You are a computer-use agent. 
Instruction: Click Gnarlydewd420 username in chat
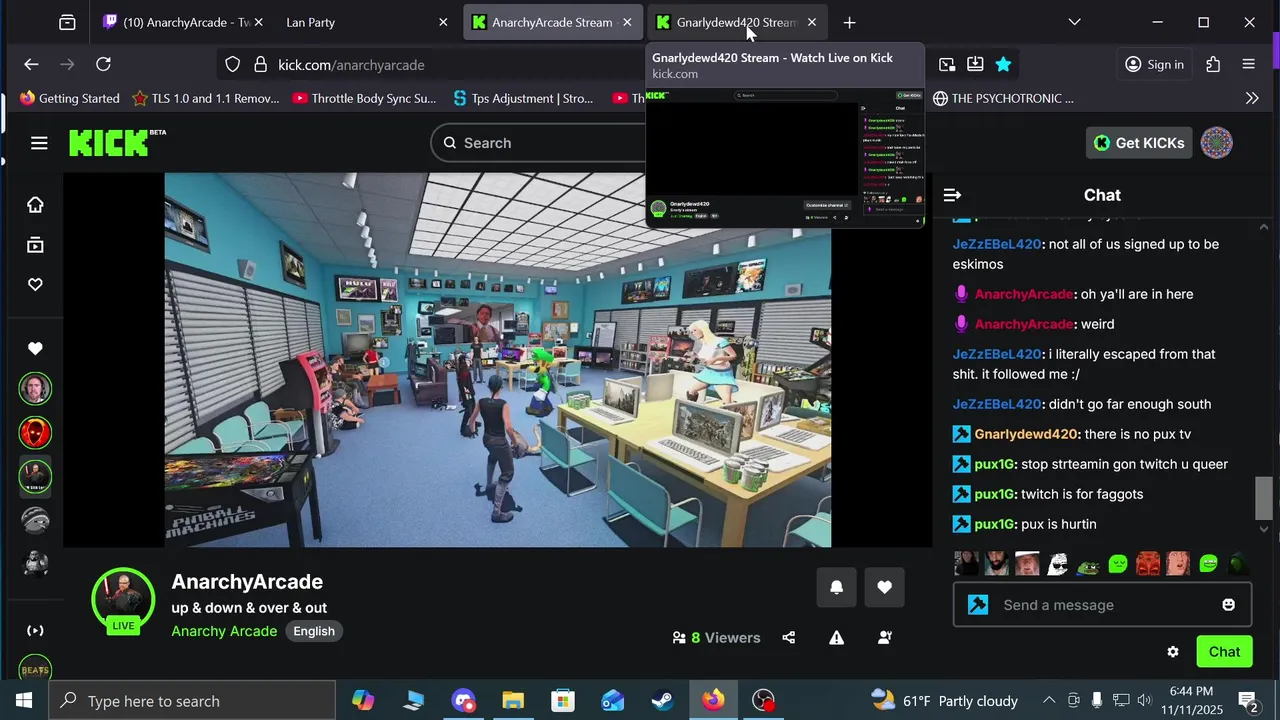(x=1026, y=434)
